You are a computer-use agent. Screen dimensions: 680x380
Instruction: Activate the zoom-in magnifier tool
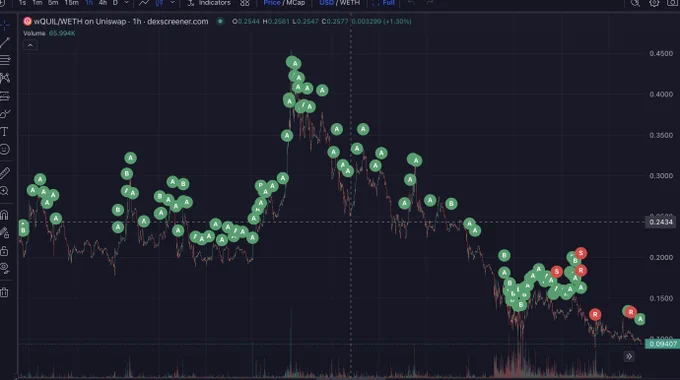click(x=5, y=191)
